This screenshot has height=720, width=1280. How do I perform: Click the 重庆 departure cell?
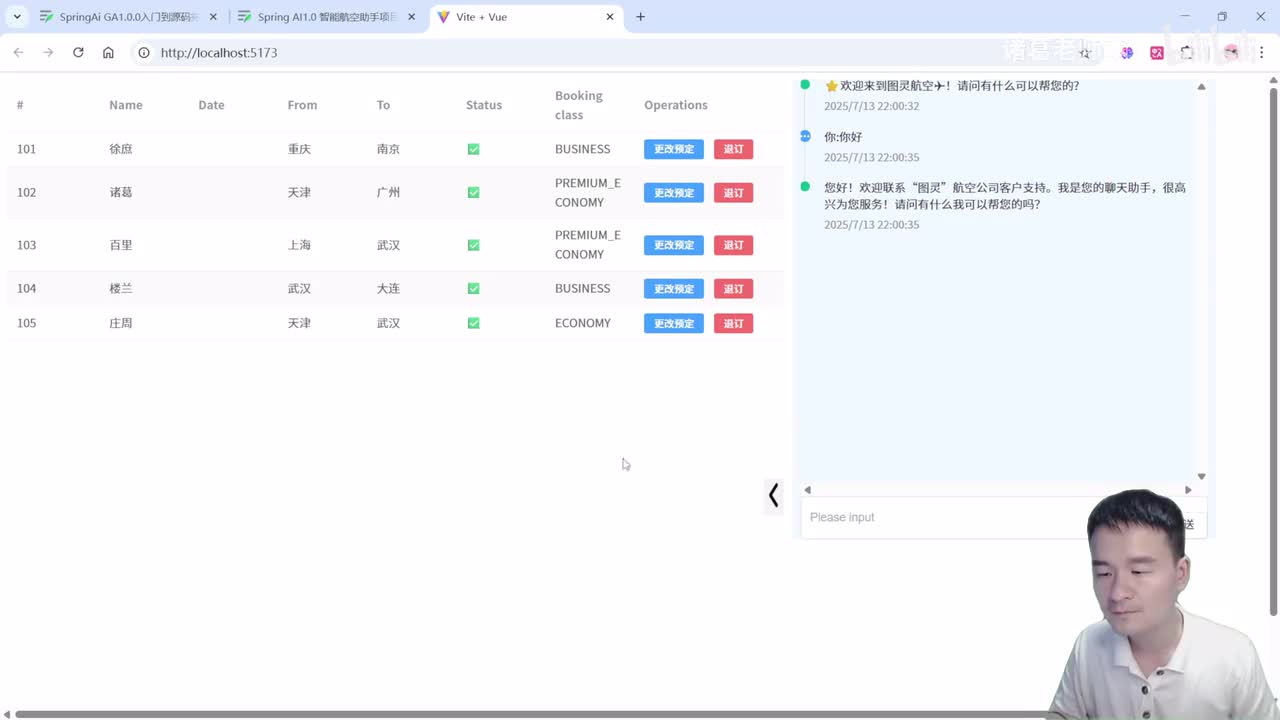(299, 149)
